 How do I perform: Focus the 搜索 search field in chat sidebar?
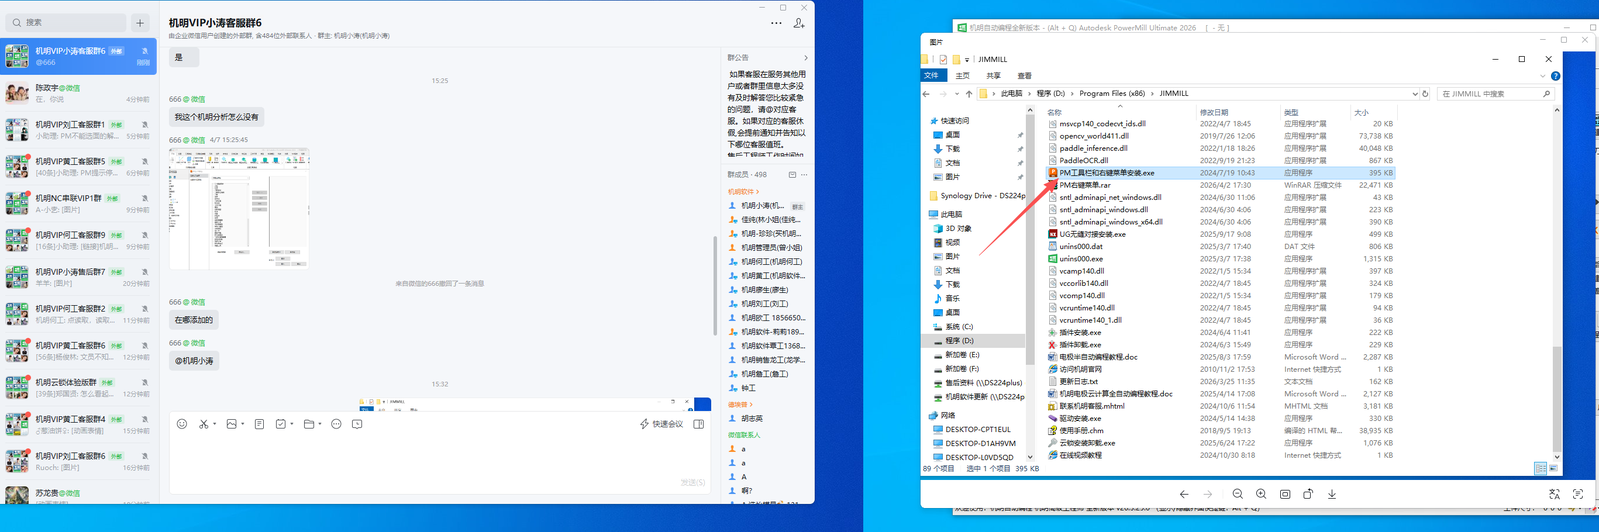(66, 22)
